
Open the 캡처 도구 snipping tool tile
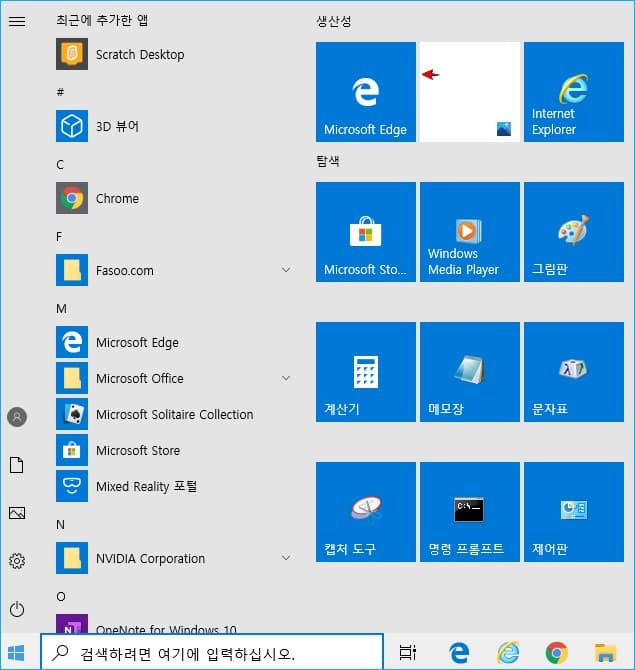click(366, 512)
